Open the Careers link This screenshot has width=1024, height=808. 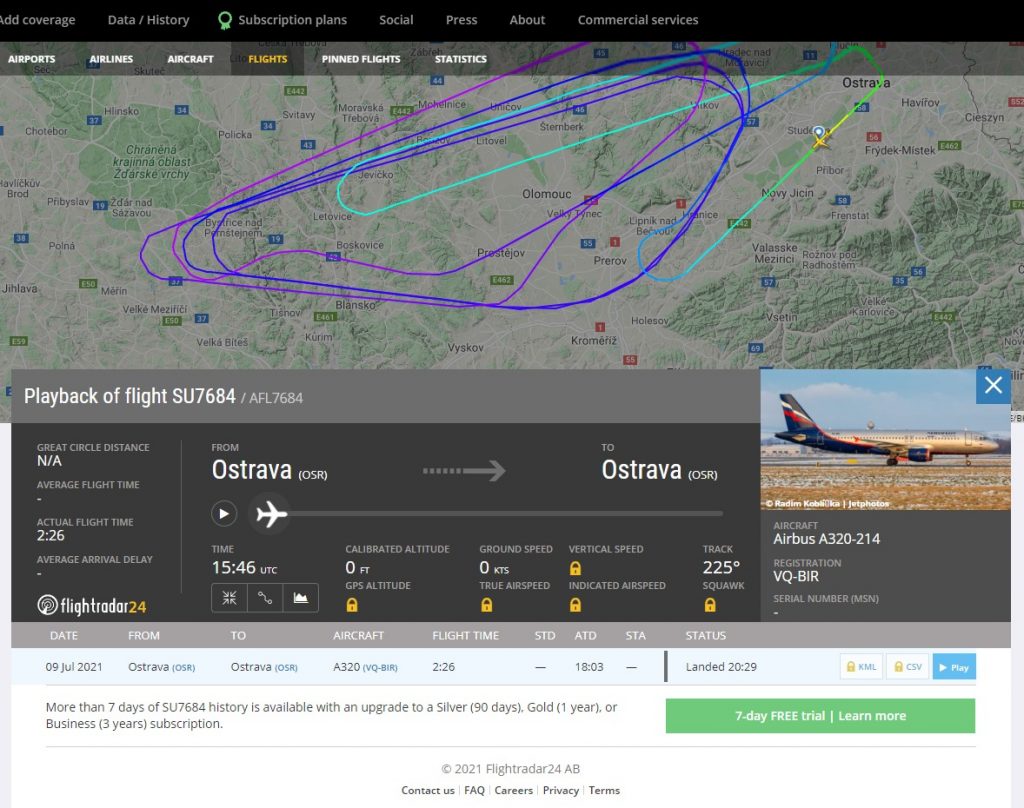[513, 790]
